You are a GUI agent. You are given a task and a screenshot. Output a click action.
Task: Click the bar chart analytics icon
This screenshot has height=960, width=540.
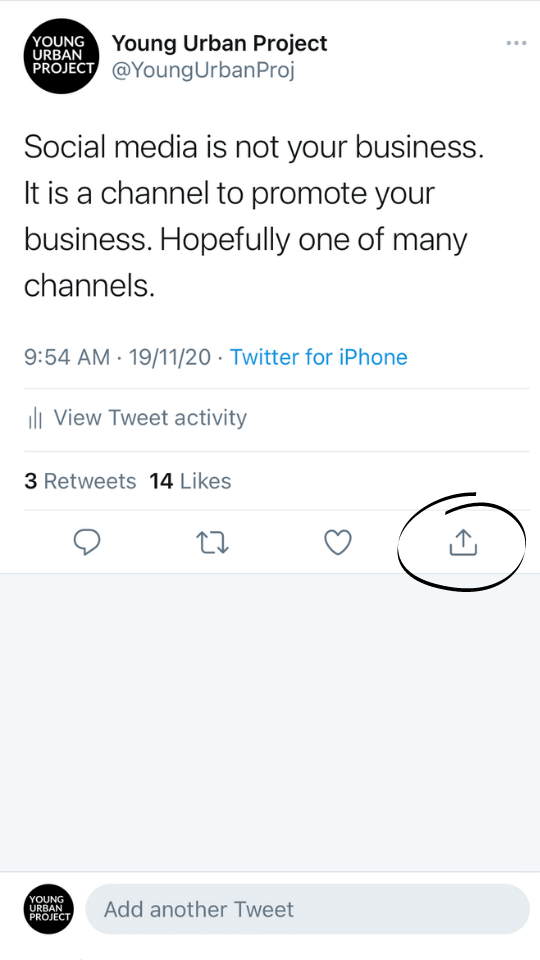35,419
